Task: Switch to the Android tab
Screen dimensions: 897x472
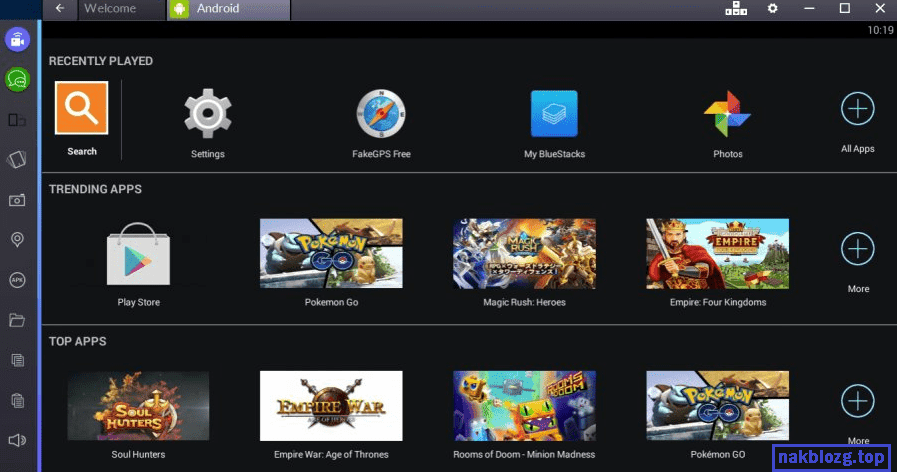Action: click(229, 9)
